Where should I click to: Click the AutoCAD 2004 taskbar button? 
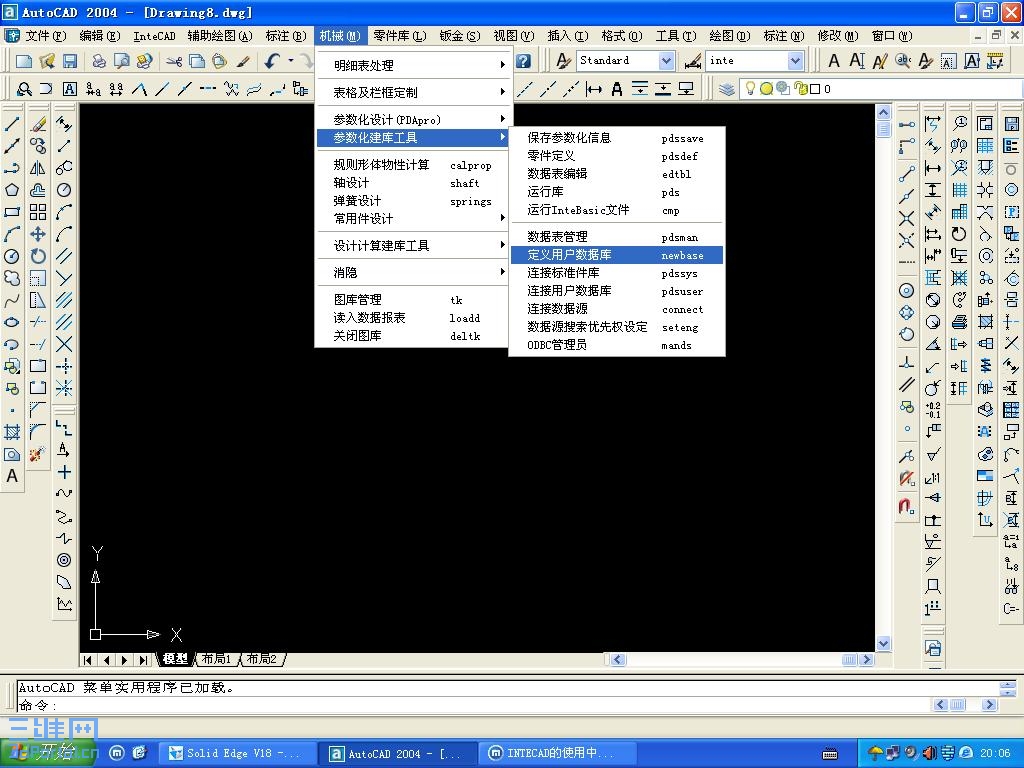(x=397, y=754)
